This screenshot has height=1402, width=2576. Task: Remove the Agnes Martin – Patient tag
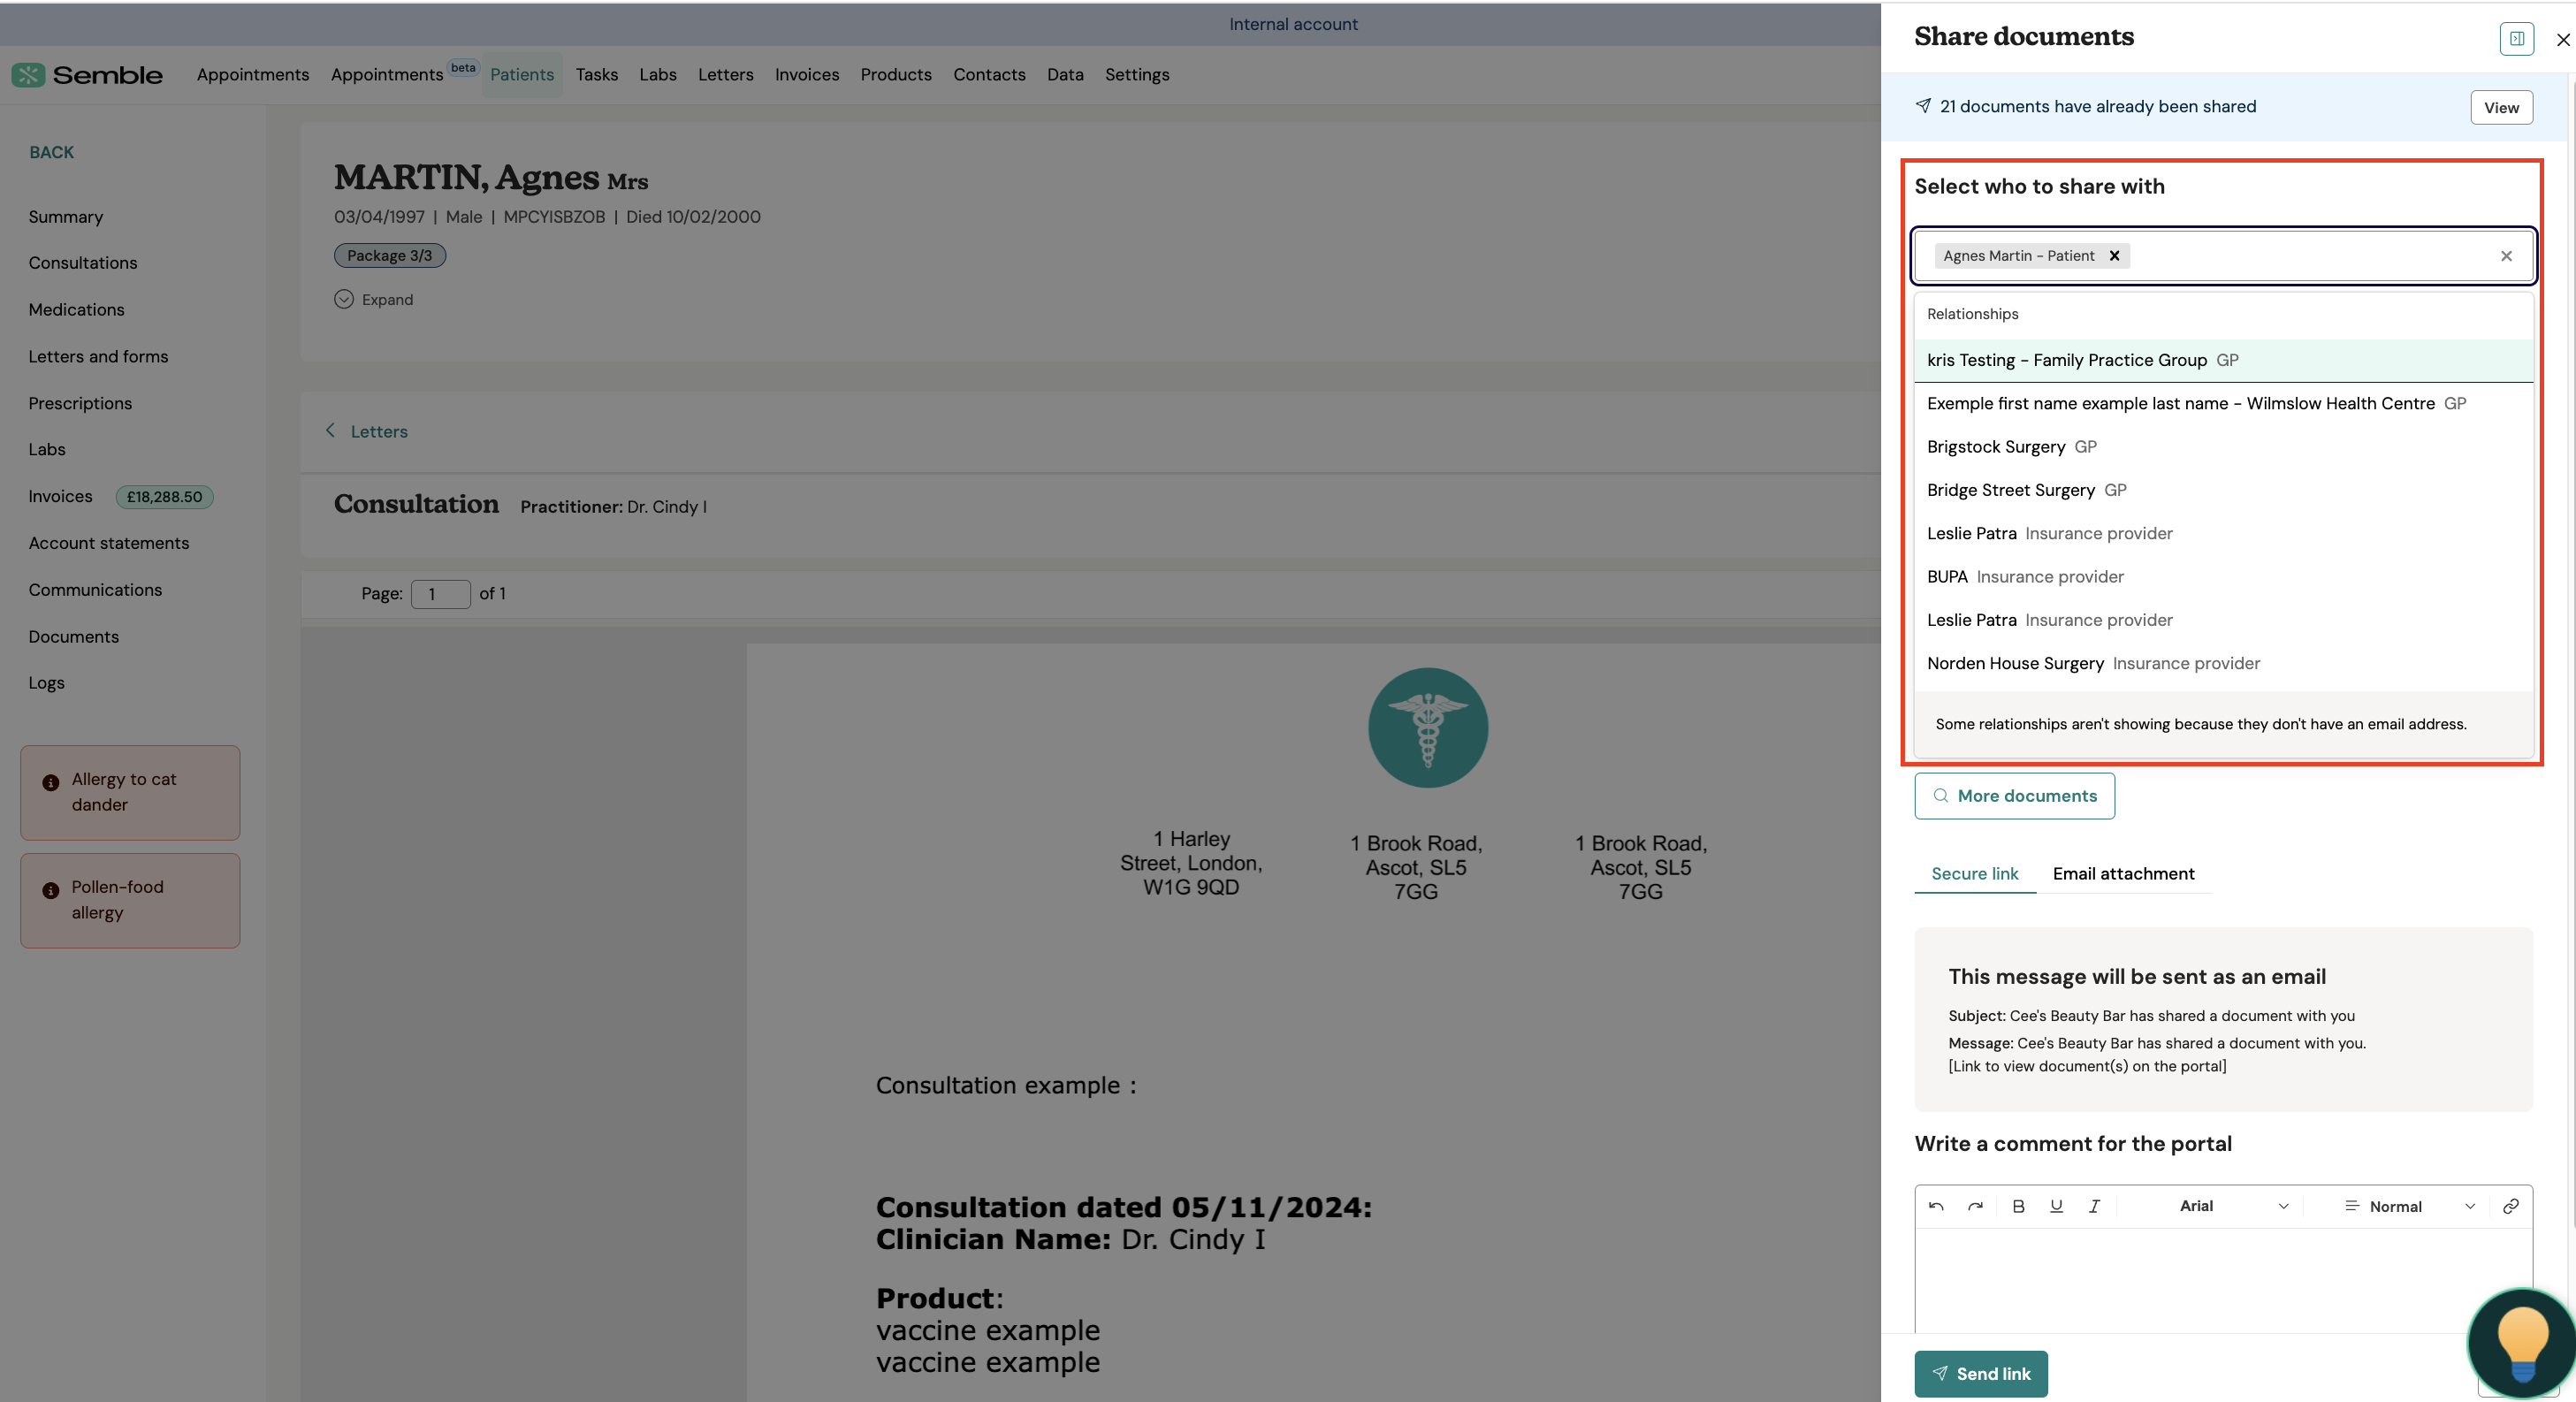2114,256
